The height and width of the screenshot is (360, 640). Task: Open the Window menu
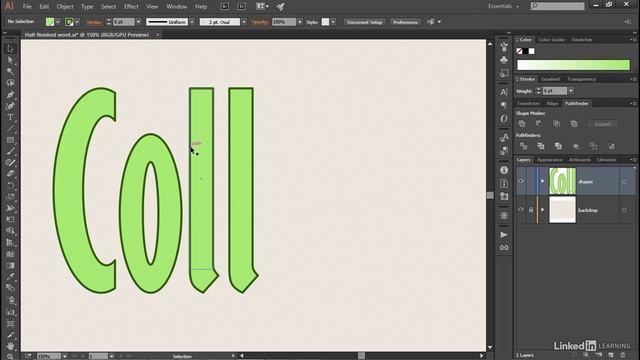(176, 7)
